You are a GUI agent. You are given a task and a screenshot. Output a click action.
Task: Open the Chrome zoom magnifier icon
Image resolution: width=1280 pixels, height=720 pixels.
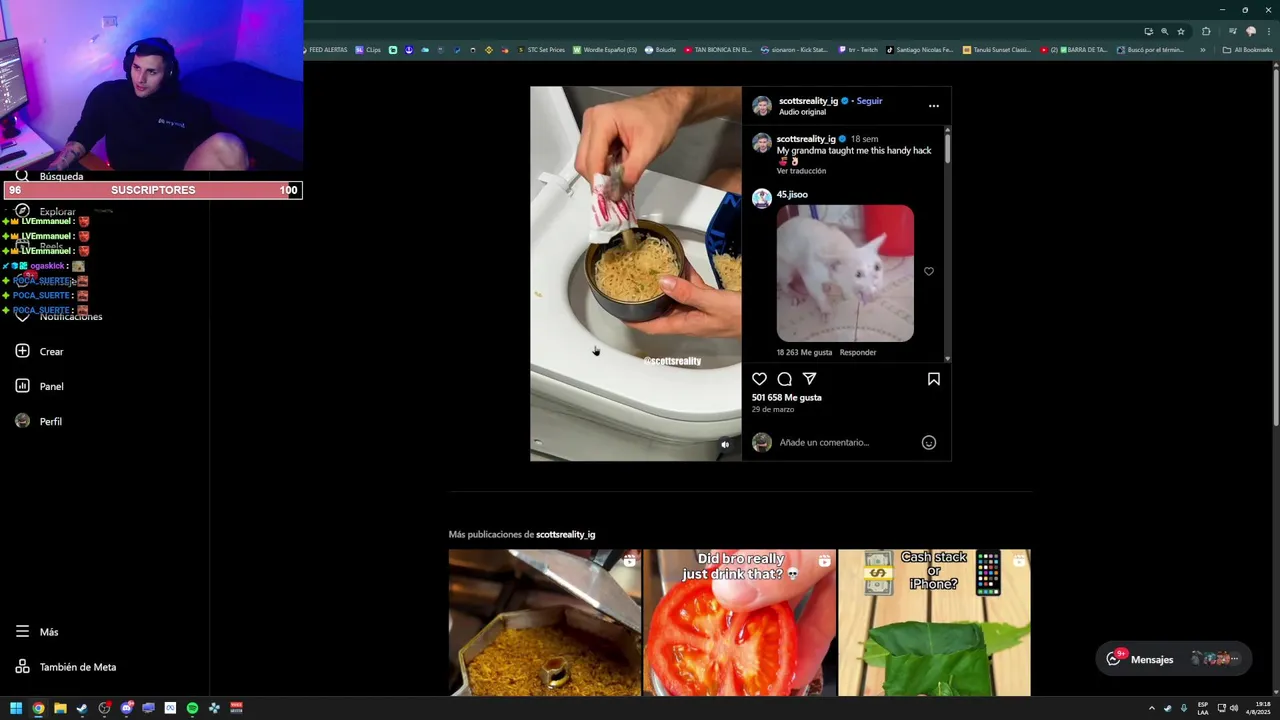pos(1164,31)
